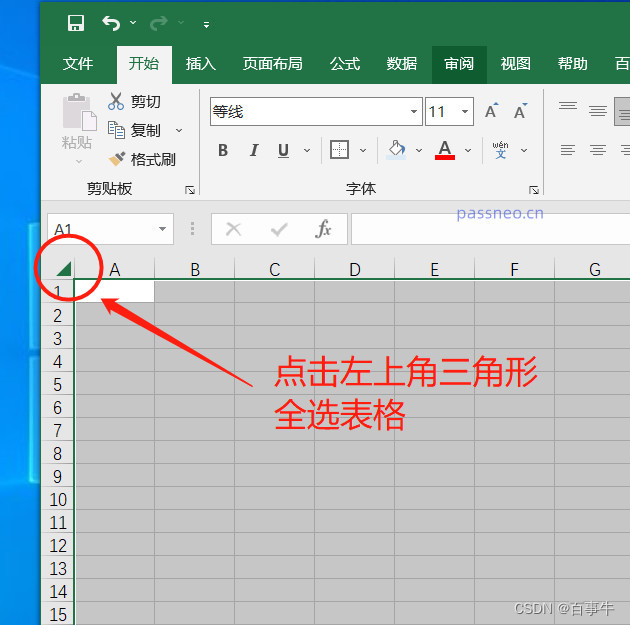Apply fill color with paint bucket
This screenshot has width=630, height=625.
point(397,150)
